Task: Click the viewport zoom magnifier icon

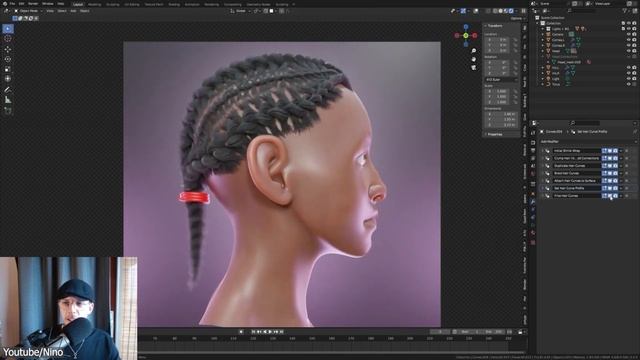Action: (473, 51)
